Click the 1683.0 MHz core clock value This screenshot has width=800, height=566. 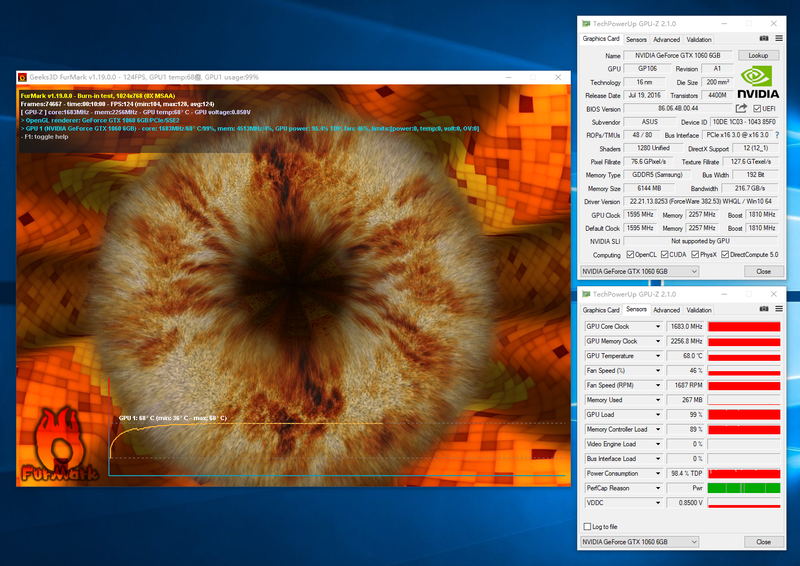tap(686, 327)
